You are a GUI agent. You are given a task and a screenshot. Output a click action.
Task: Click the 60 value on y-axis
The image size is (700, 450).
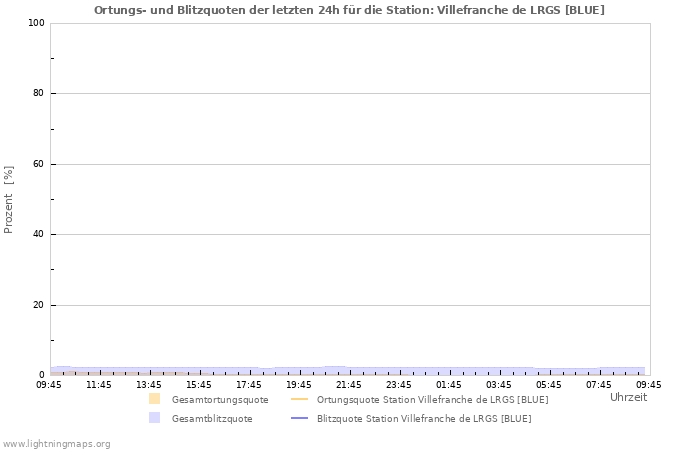[x=38, y=164]
